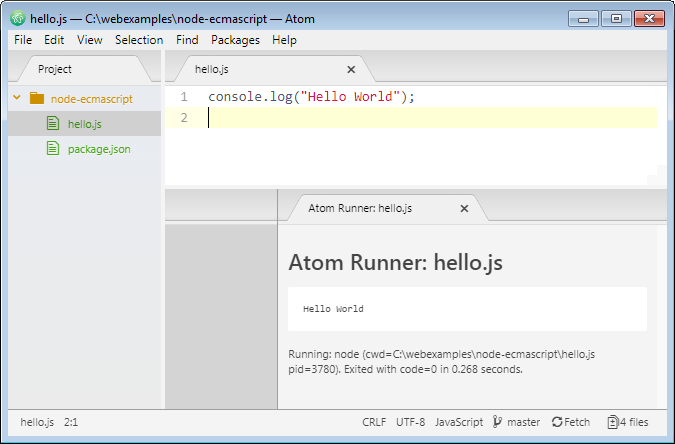Open package.json from the project tree
The width and height of the screenshot is (675, 444).
click(x=99, y=149)
